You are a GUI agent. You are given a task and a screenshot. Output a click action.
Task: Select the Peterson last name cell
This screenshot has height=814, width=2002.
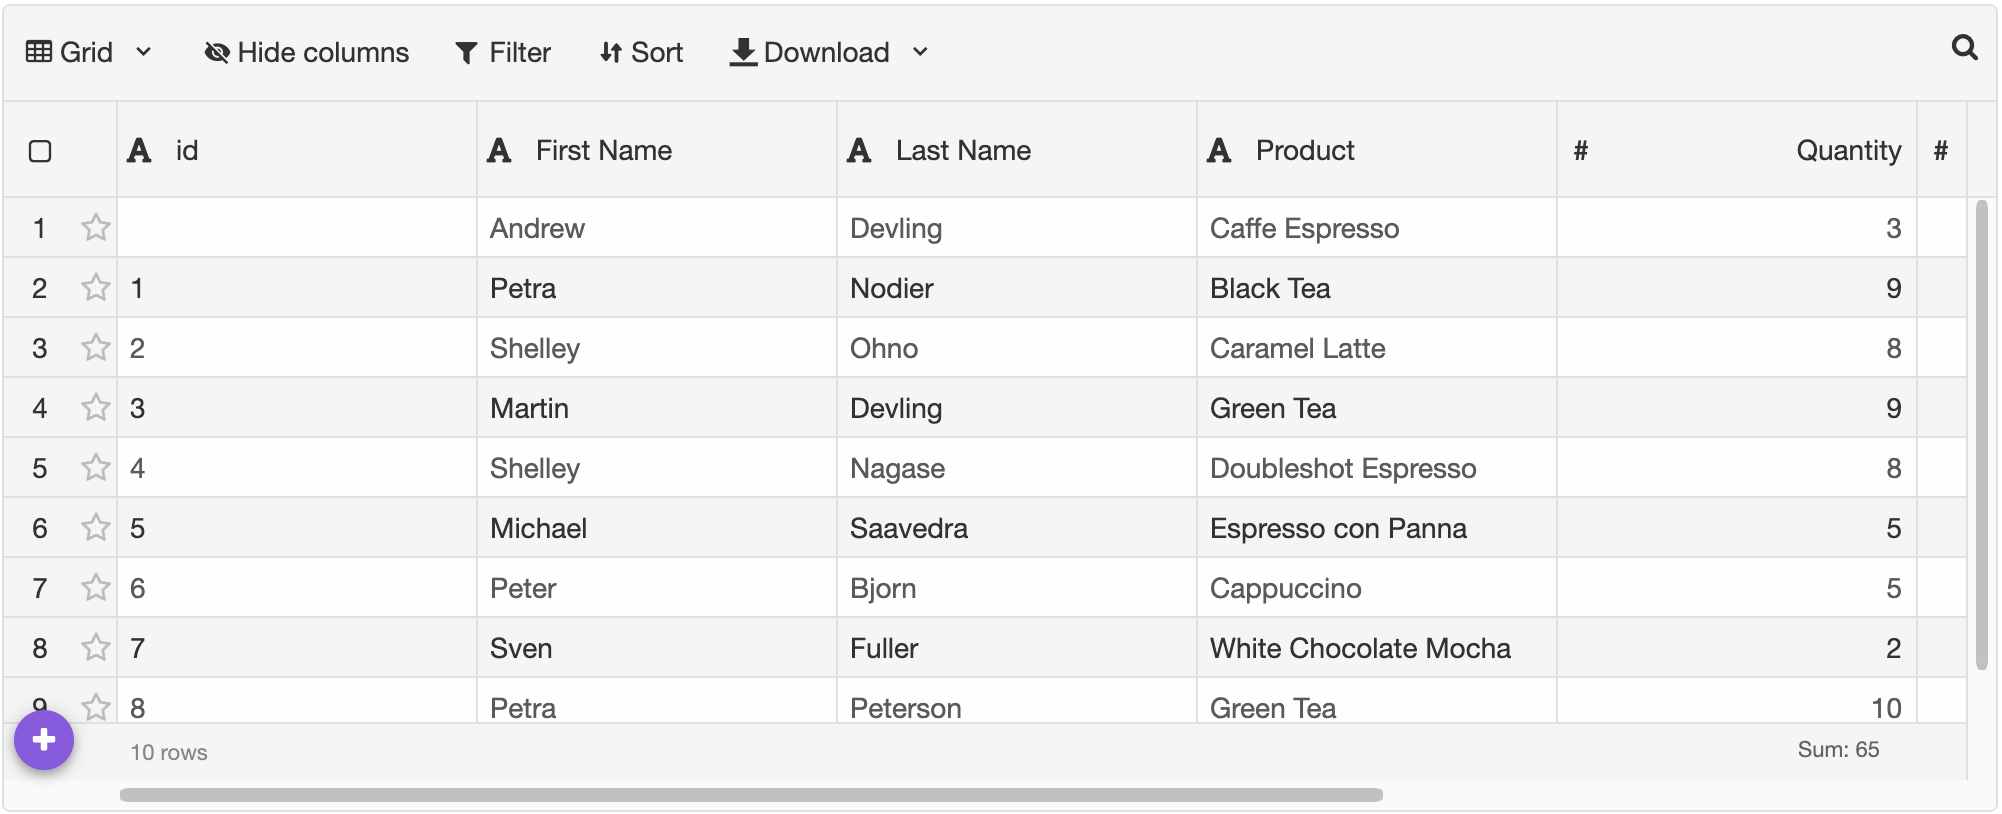coord(1017,700)
